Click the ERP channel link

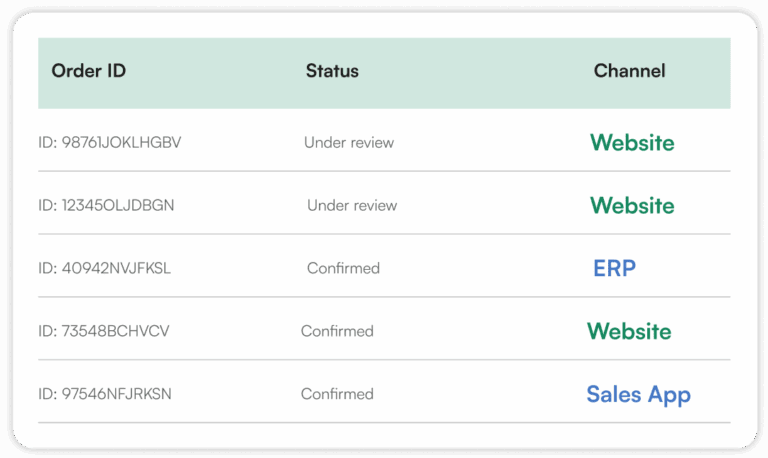[614, 269]
